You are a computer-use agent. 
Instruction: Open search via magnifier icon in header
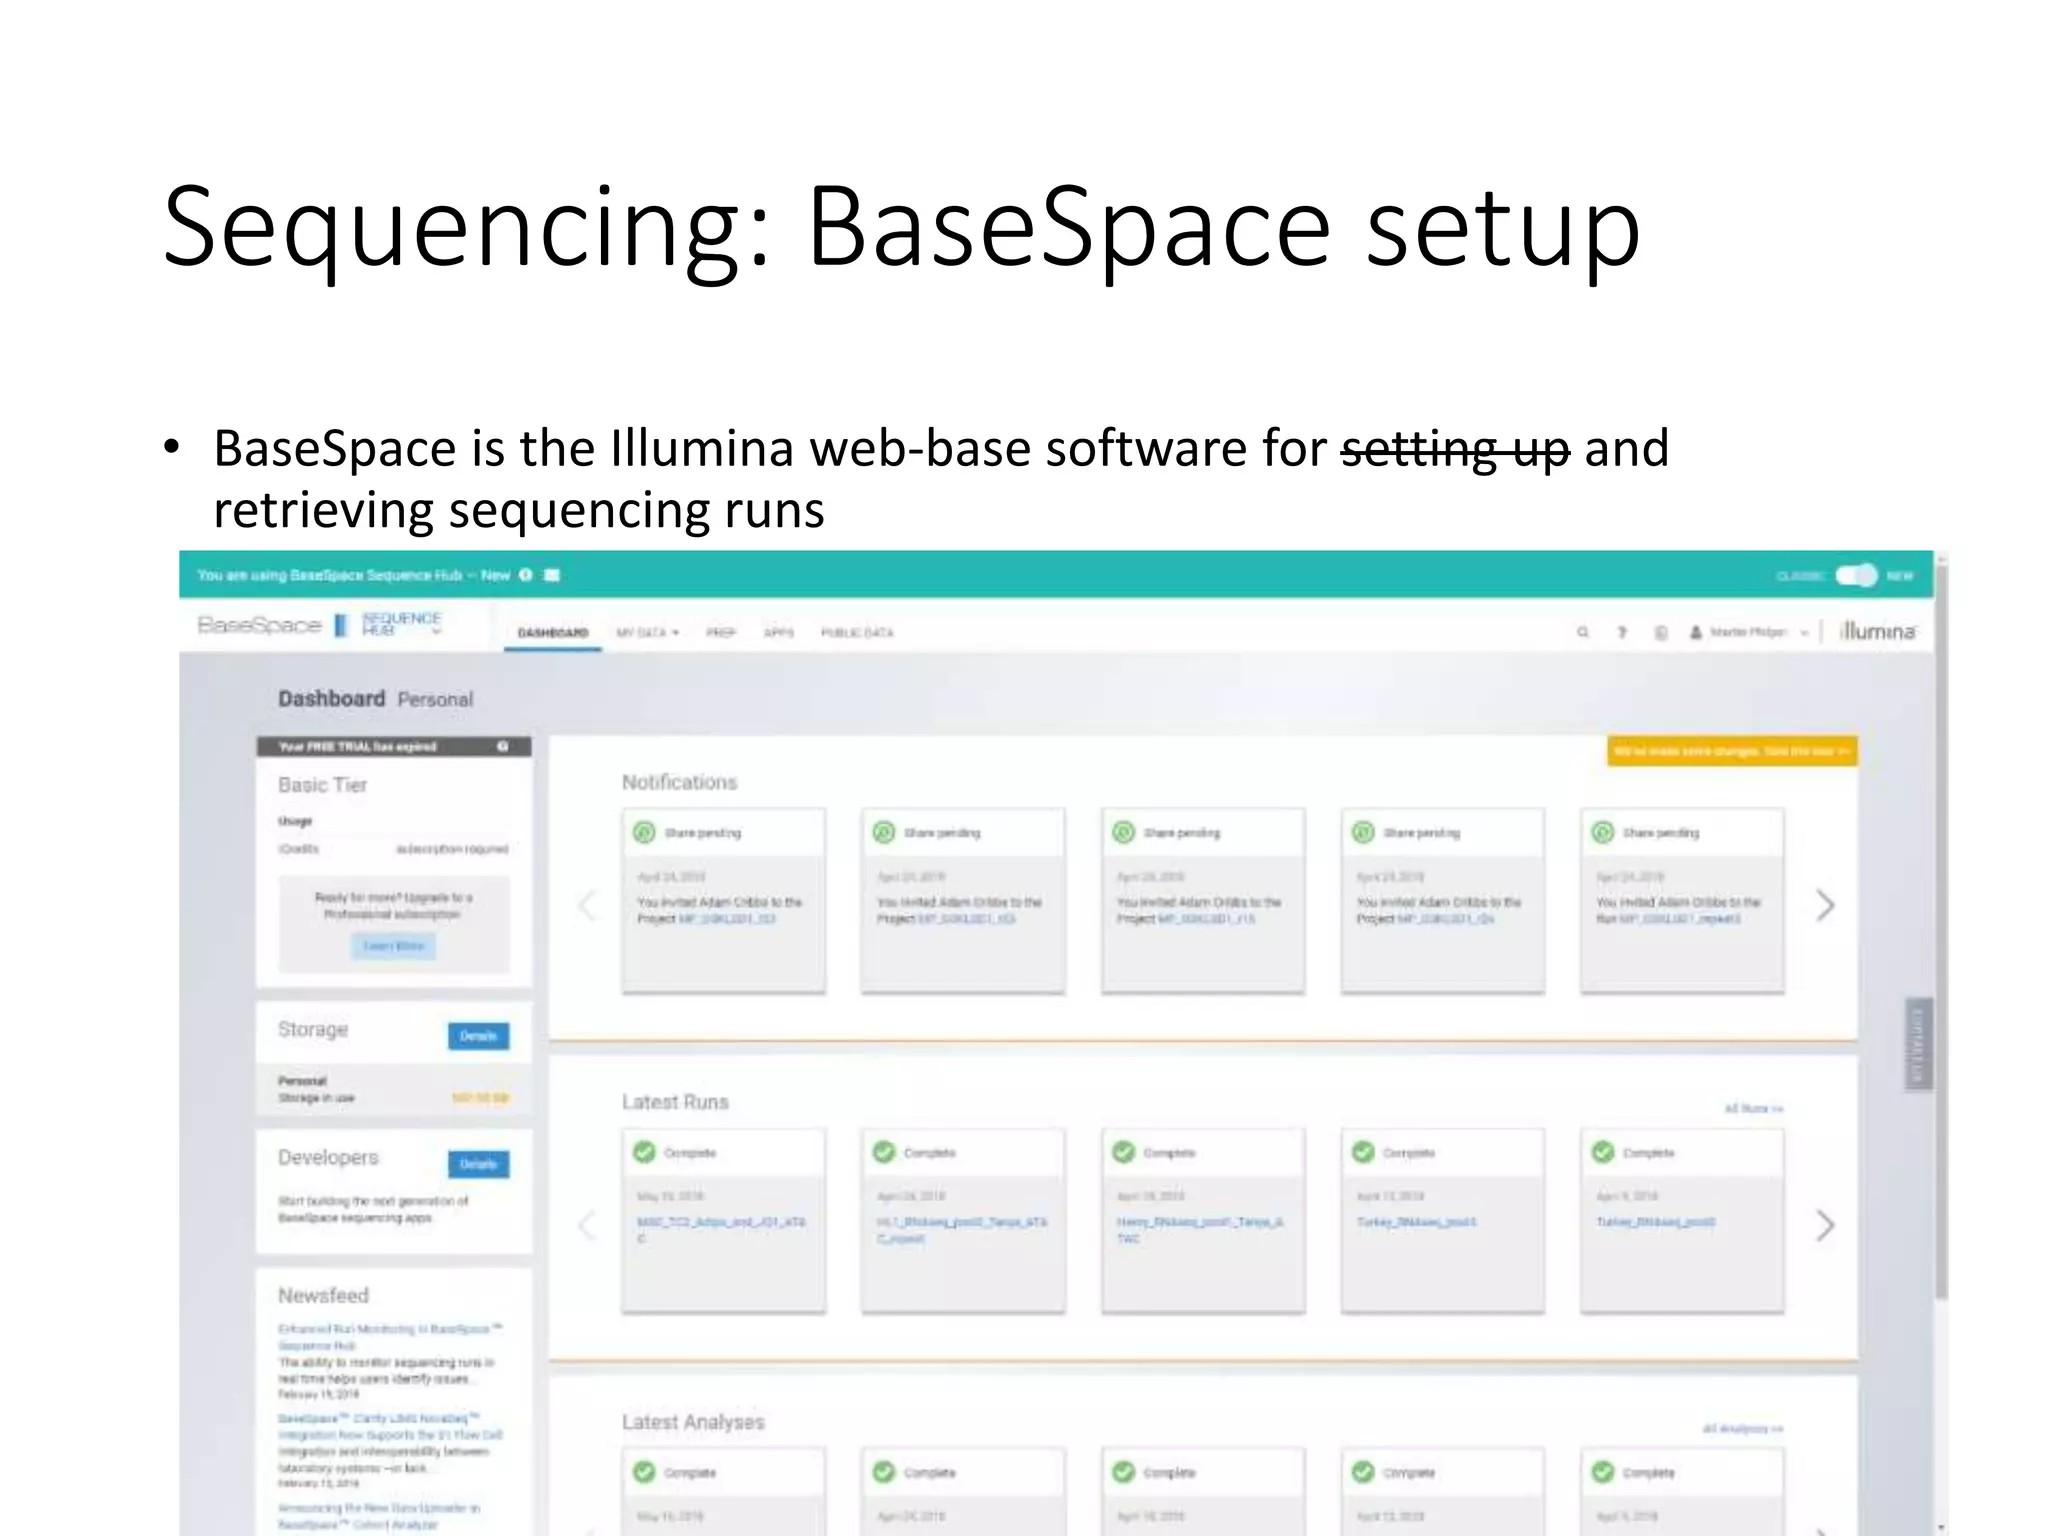[1583, 632]
